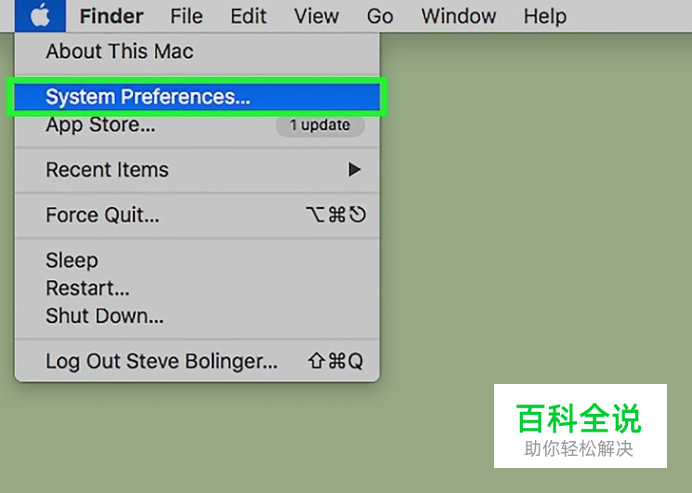692x493 pixels.
Task: Select App Store… menu entry
Action: click(197, 125)
